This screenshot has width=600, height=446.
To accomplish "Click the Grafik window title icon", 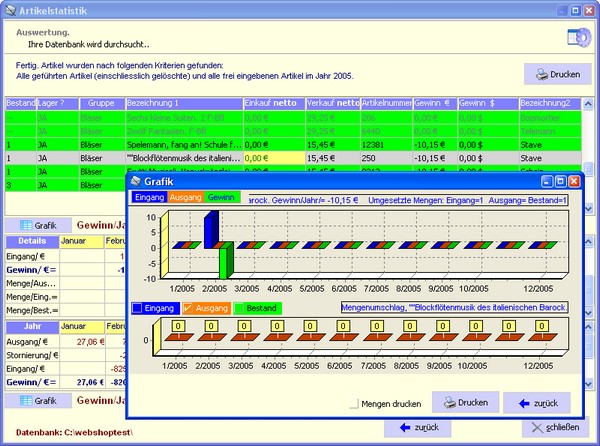I will (x=136, y=182).
